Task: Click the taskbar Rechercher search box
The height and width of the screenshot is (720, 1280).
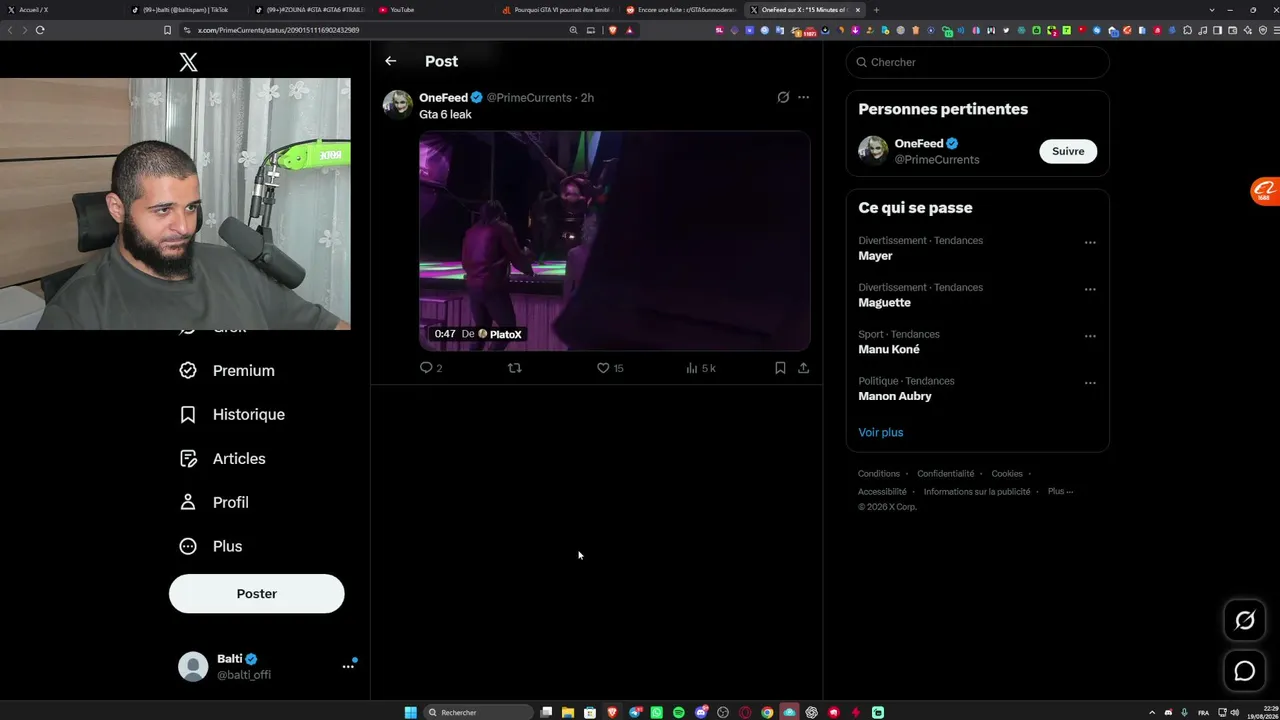Action: coord(478,712)
